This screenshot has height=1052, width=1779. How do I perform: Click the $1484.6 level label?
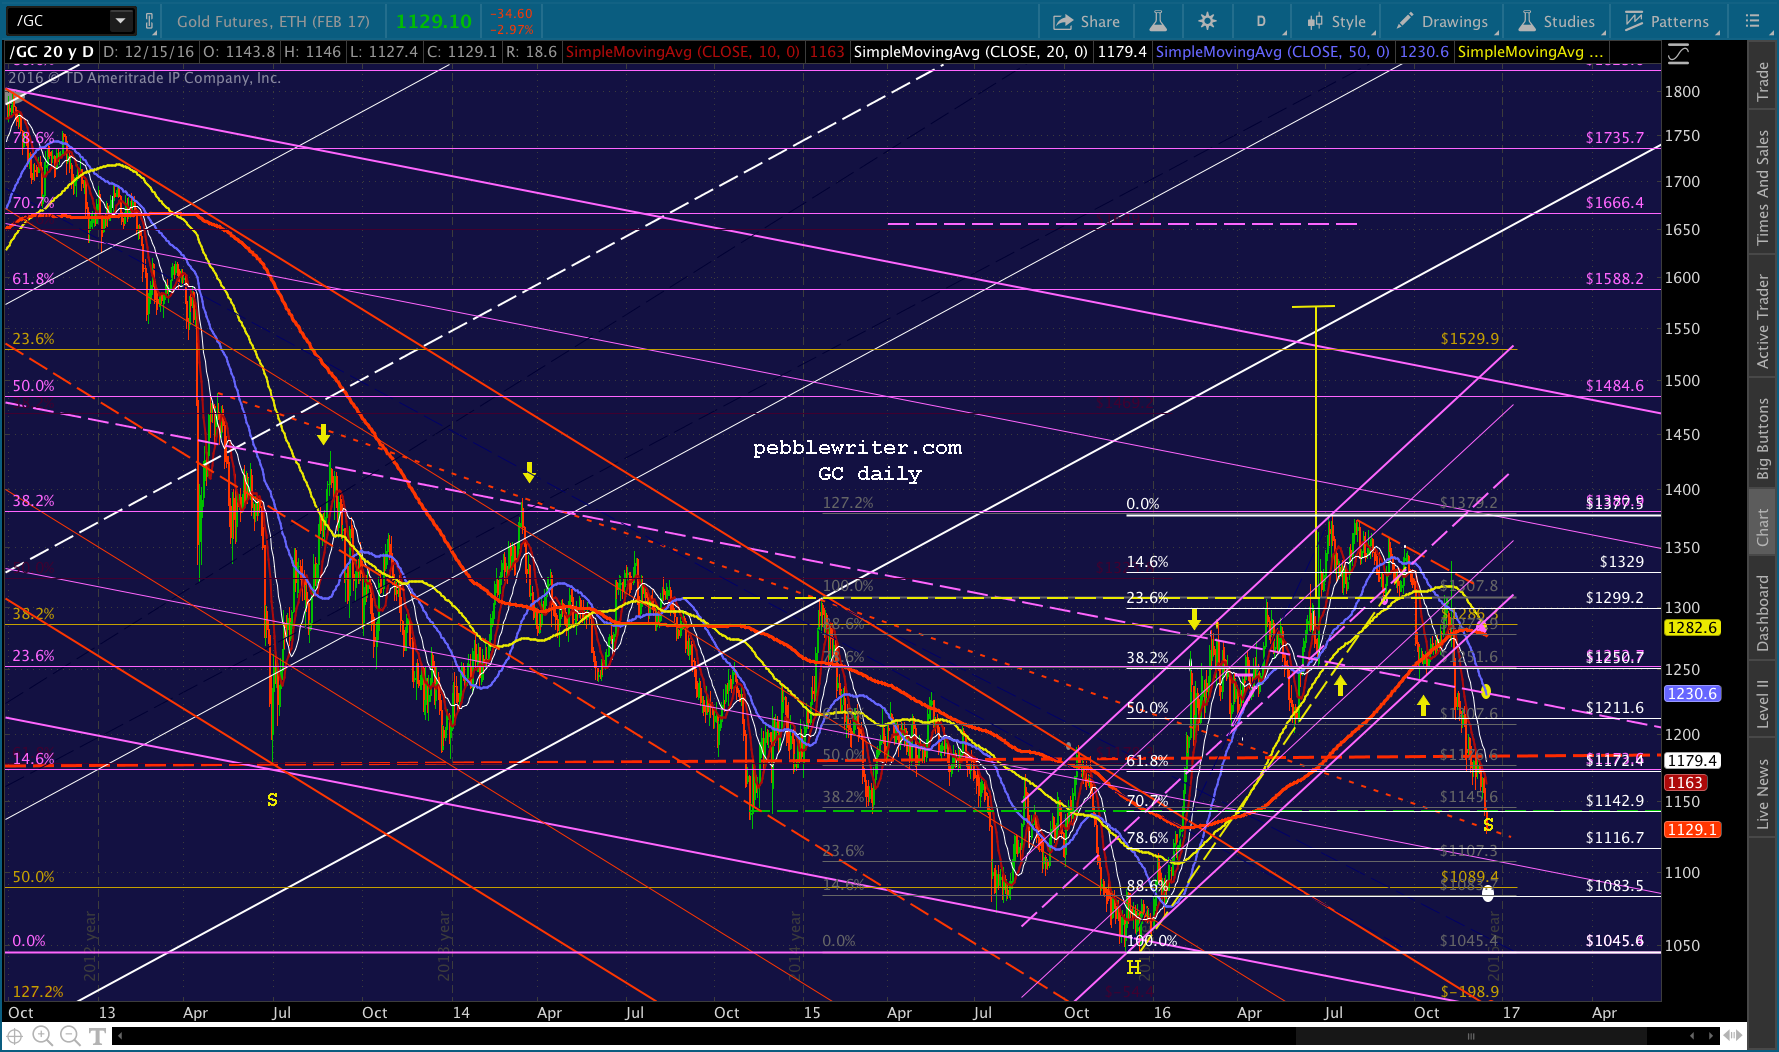click(x=1614, y=386)
